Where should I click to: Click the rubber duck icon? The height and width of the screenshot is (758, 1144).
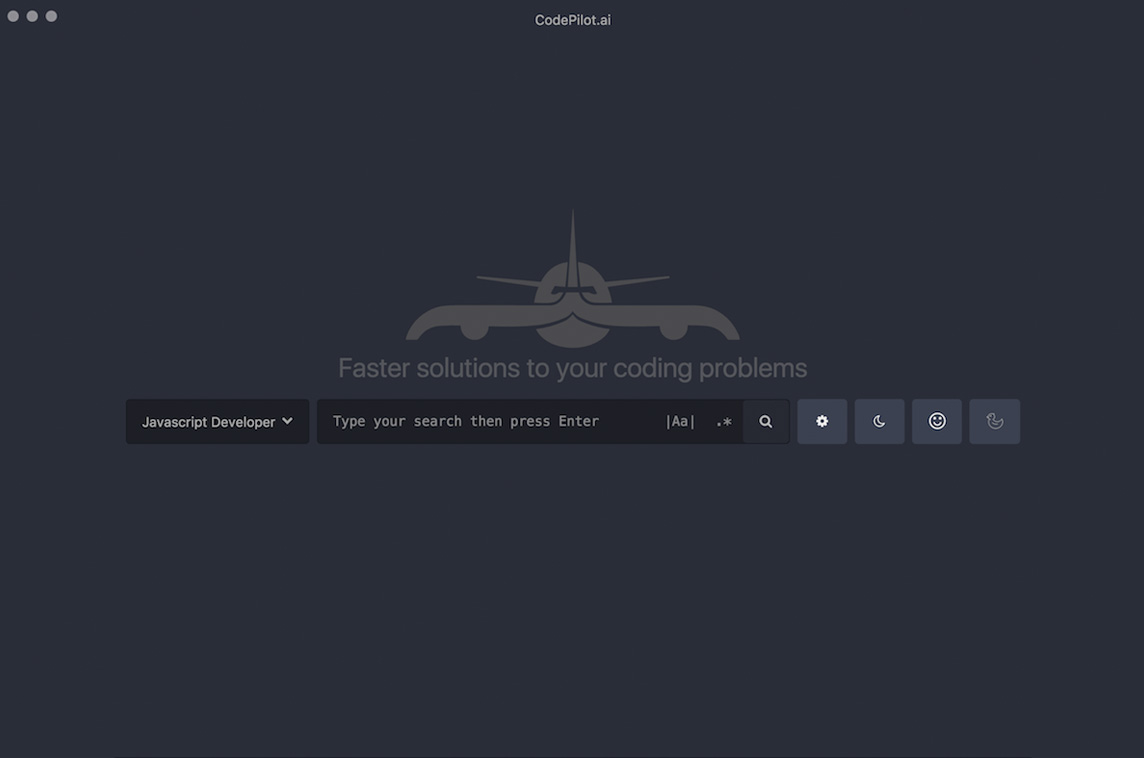pos(994,422)
